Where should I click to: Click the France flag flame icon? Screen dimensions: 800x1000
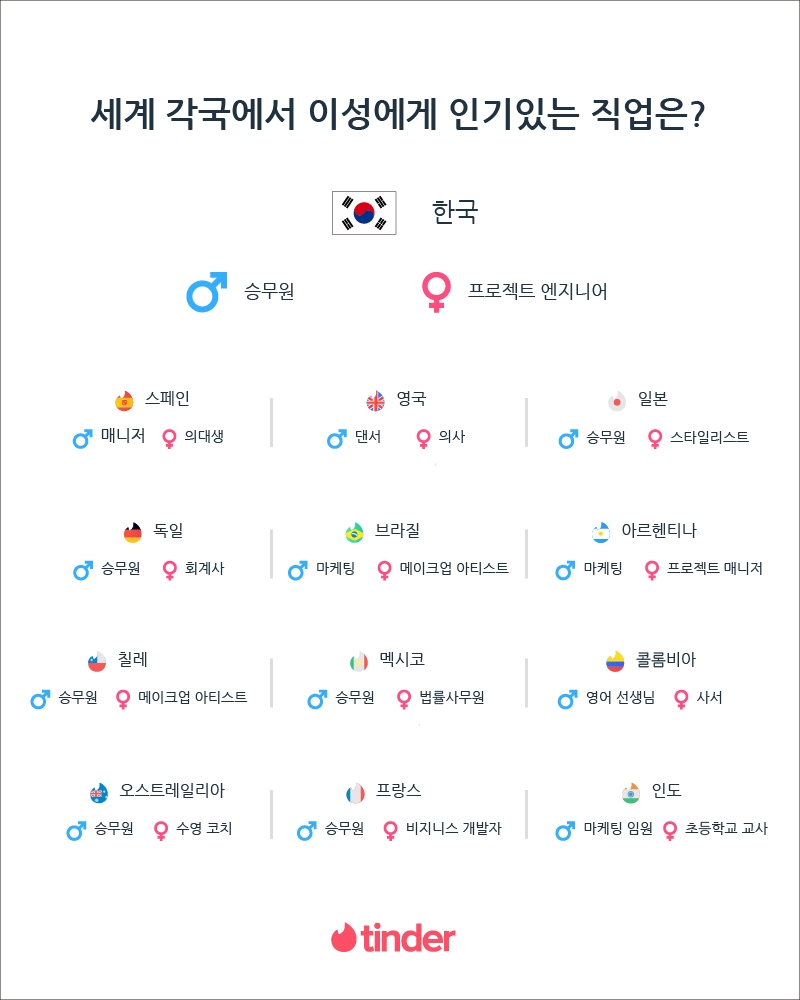355,793
